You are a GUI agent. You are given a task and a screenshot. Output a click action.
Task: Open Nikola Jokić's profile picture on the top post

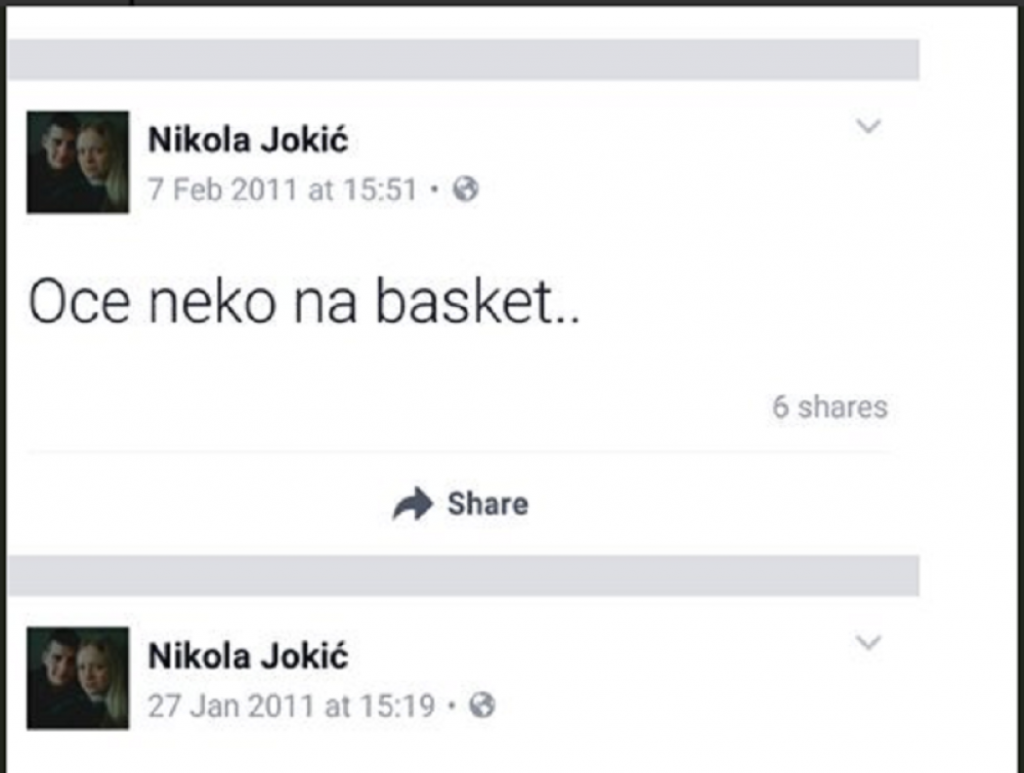click(79, 160)
